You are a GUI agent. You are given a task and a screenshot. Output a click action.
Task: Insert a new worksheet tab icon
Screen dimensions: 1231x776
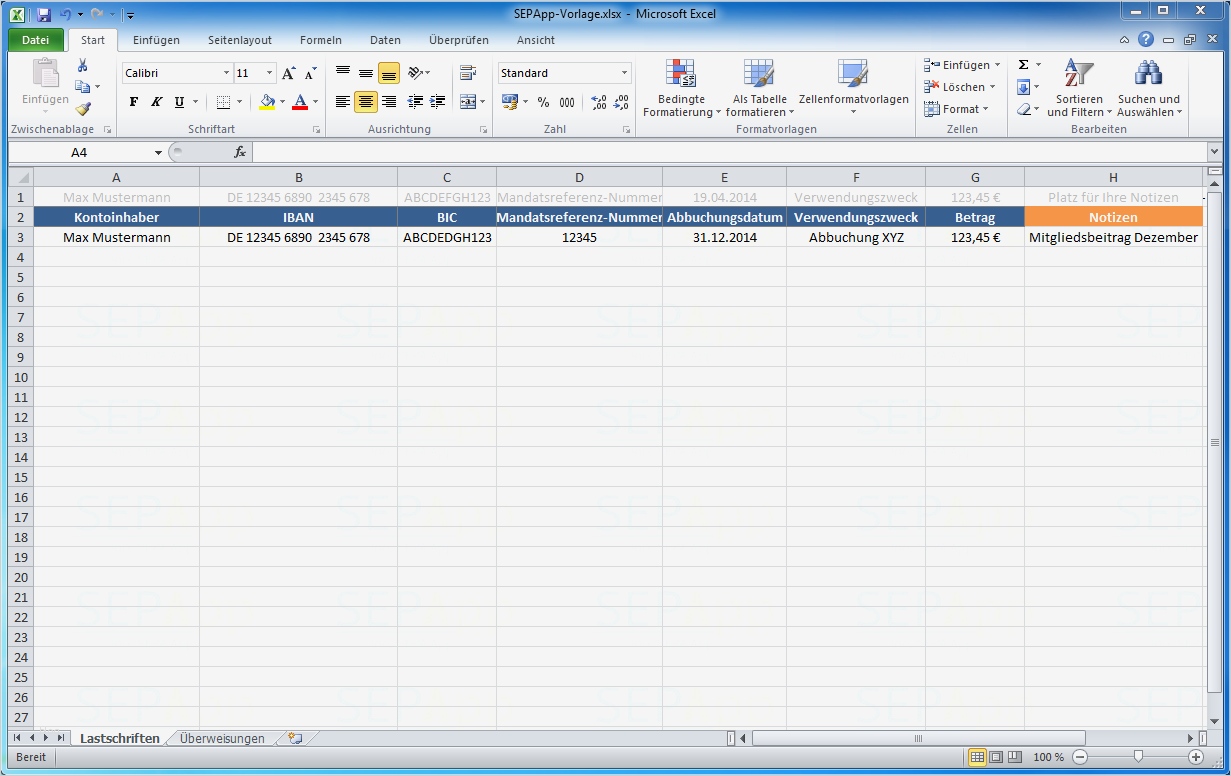click(295, 738)
